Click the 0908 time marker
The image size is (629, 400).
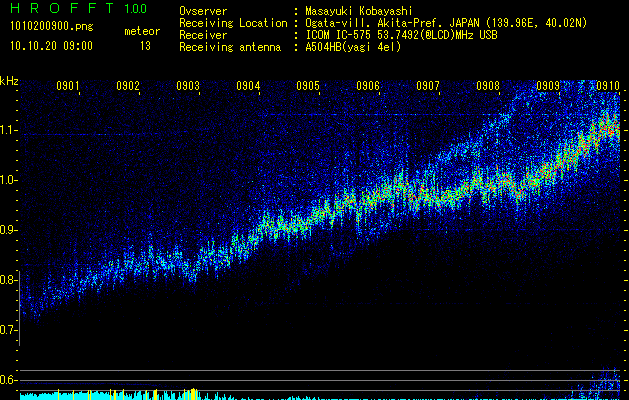pos(488,85)
